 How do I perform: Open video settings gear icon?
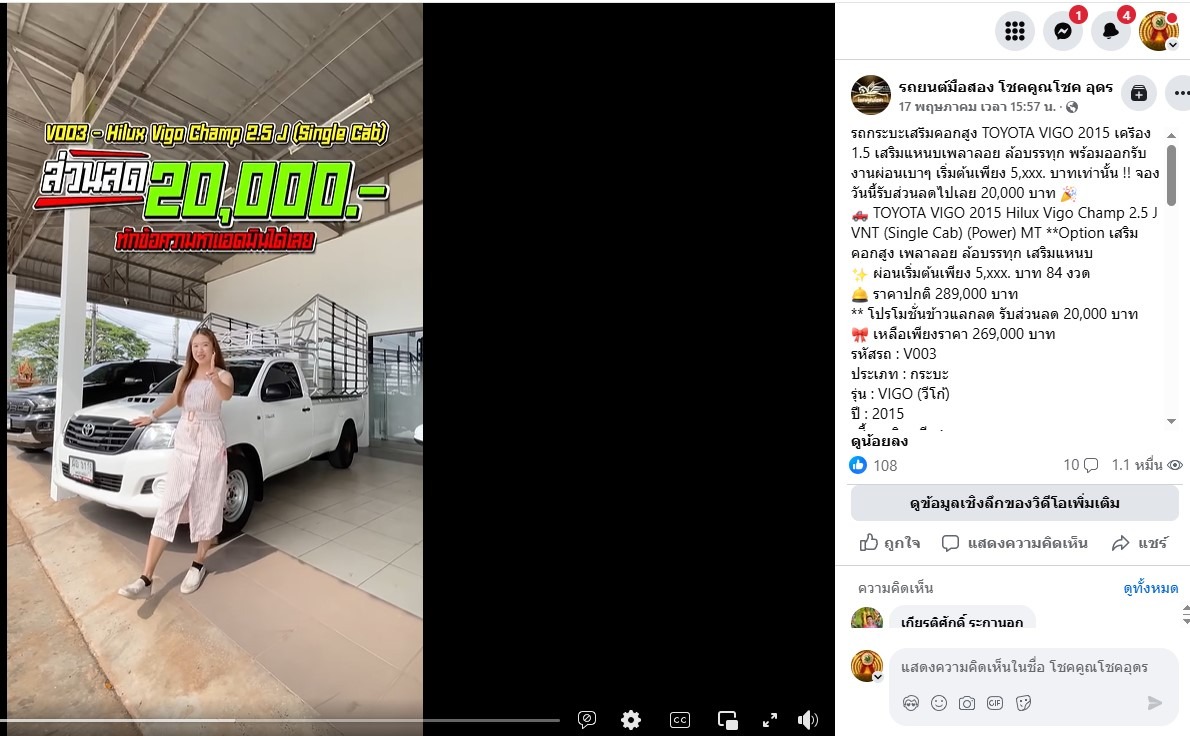[631, 719]
